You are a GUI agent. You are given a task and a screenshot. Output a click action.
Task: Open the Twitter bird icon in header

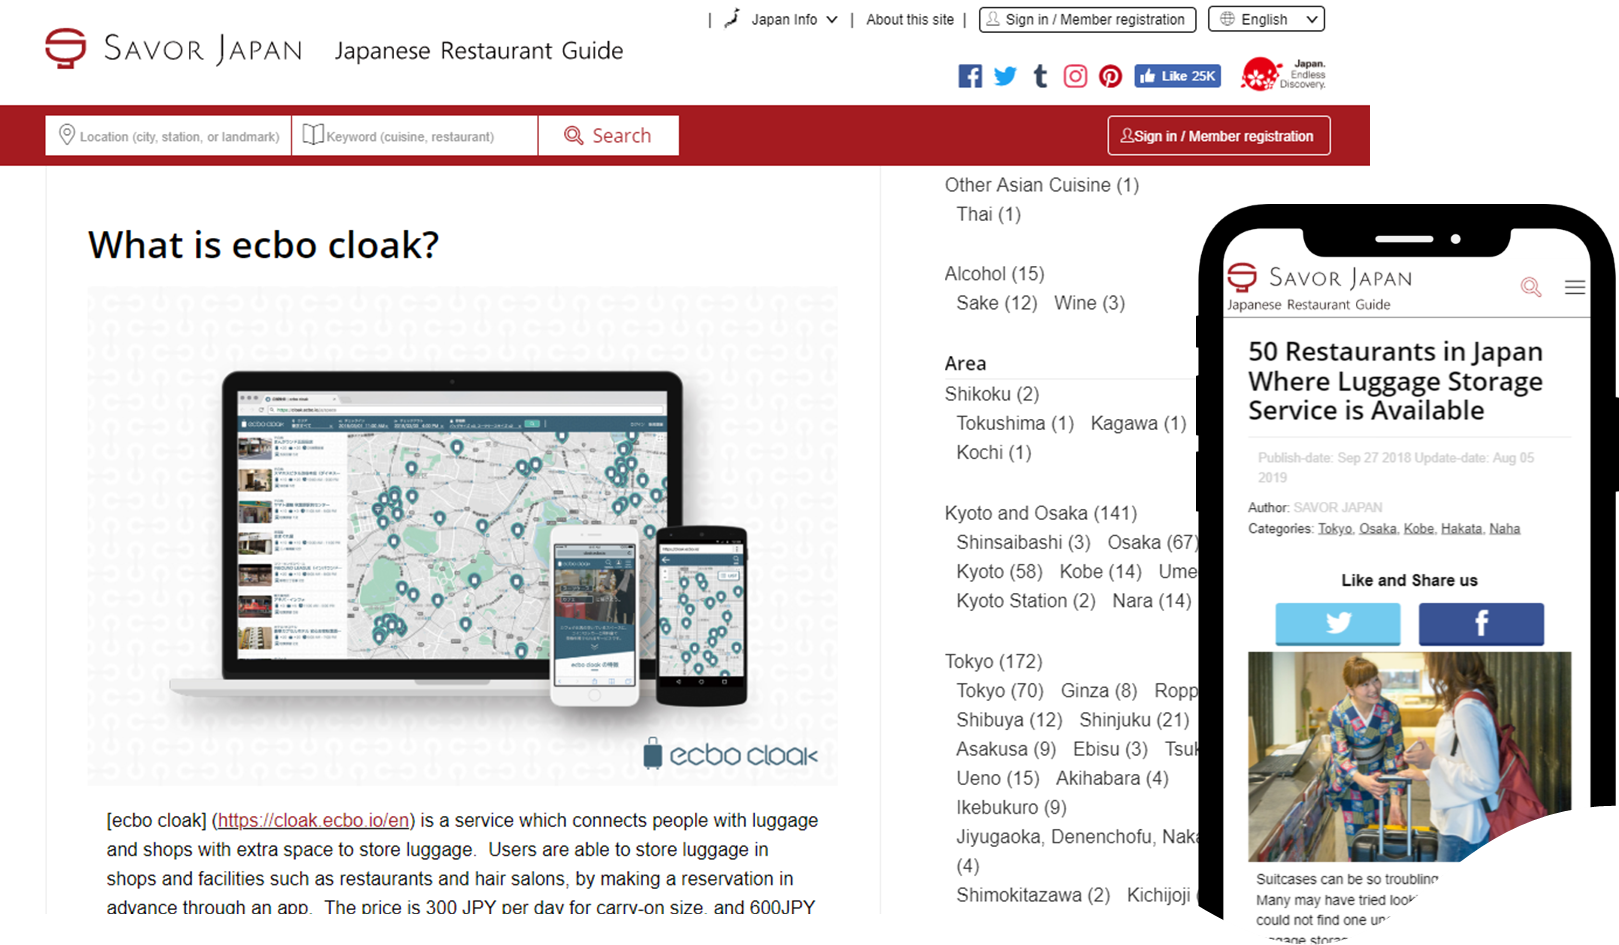click(x=1005, y=76)
